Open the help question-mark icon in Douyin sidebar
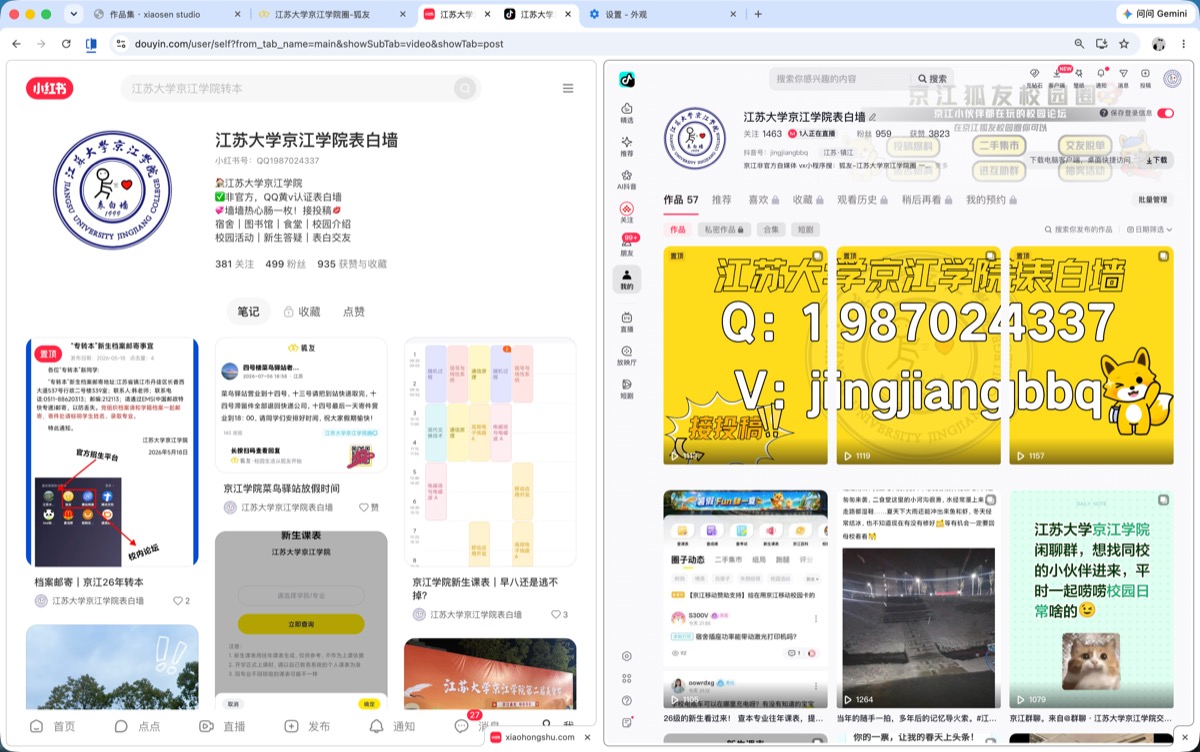1200x752 pixels. pos(627,700)
